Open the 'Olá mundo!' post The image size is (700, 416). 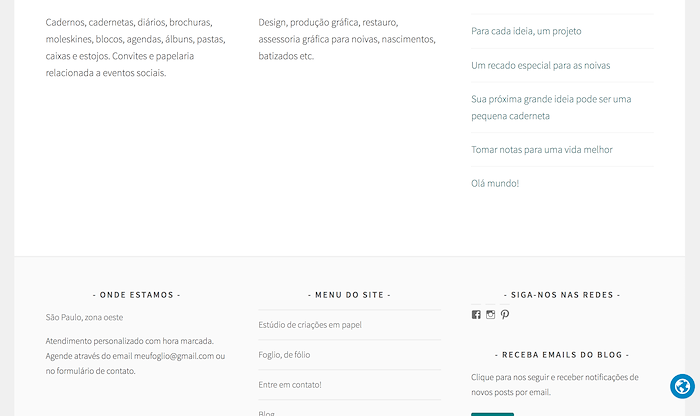[x=495, y=183]
